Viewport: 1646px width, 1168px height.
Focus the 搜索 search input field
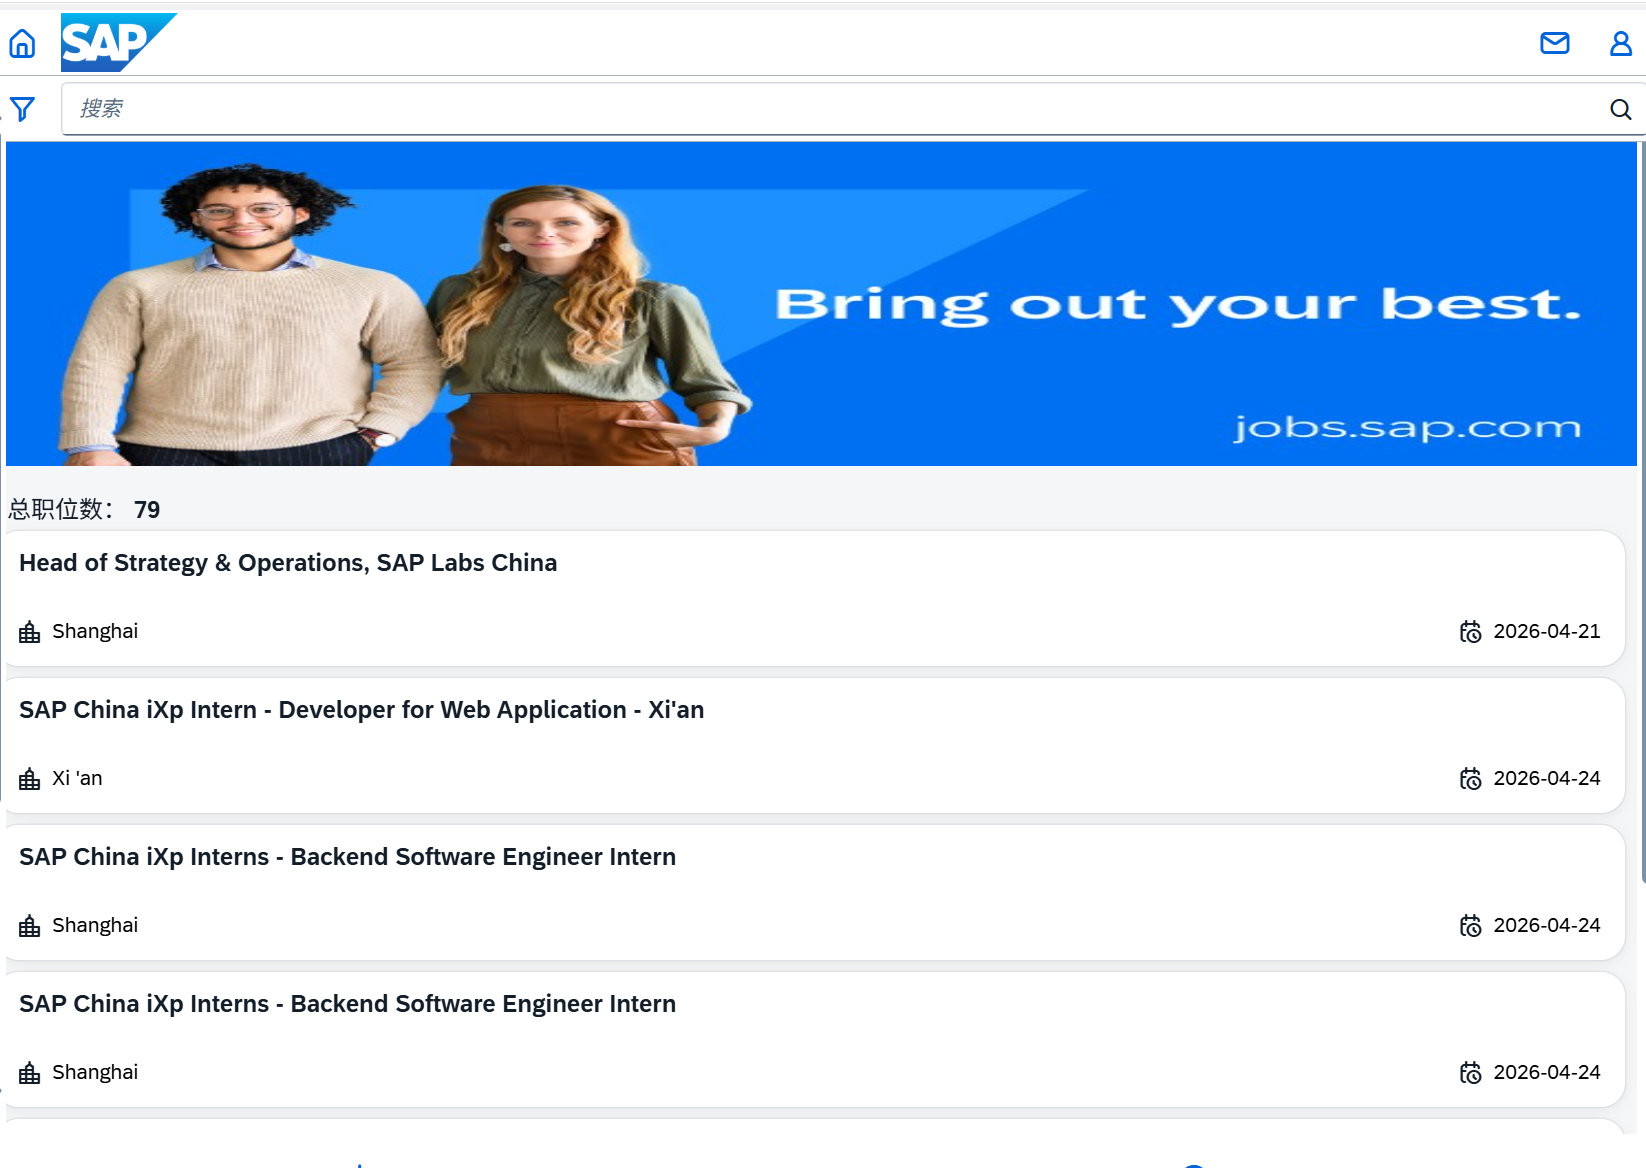point(830,109)
